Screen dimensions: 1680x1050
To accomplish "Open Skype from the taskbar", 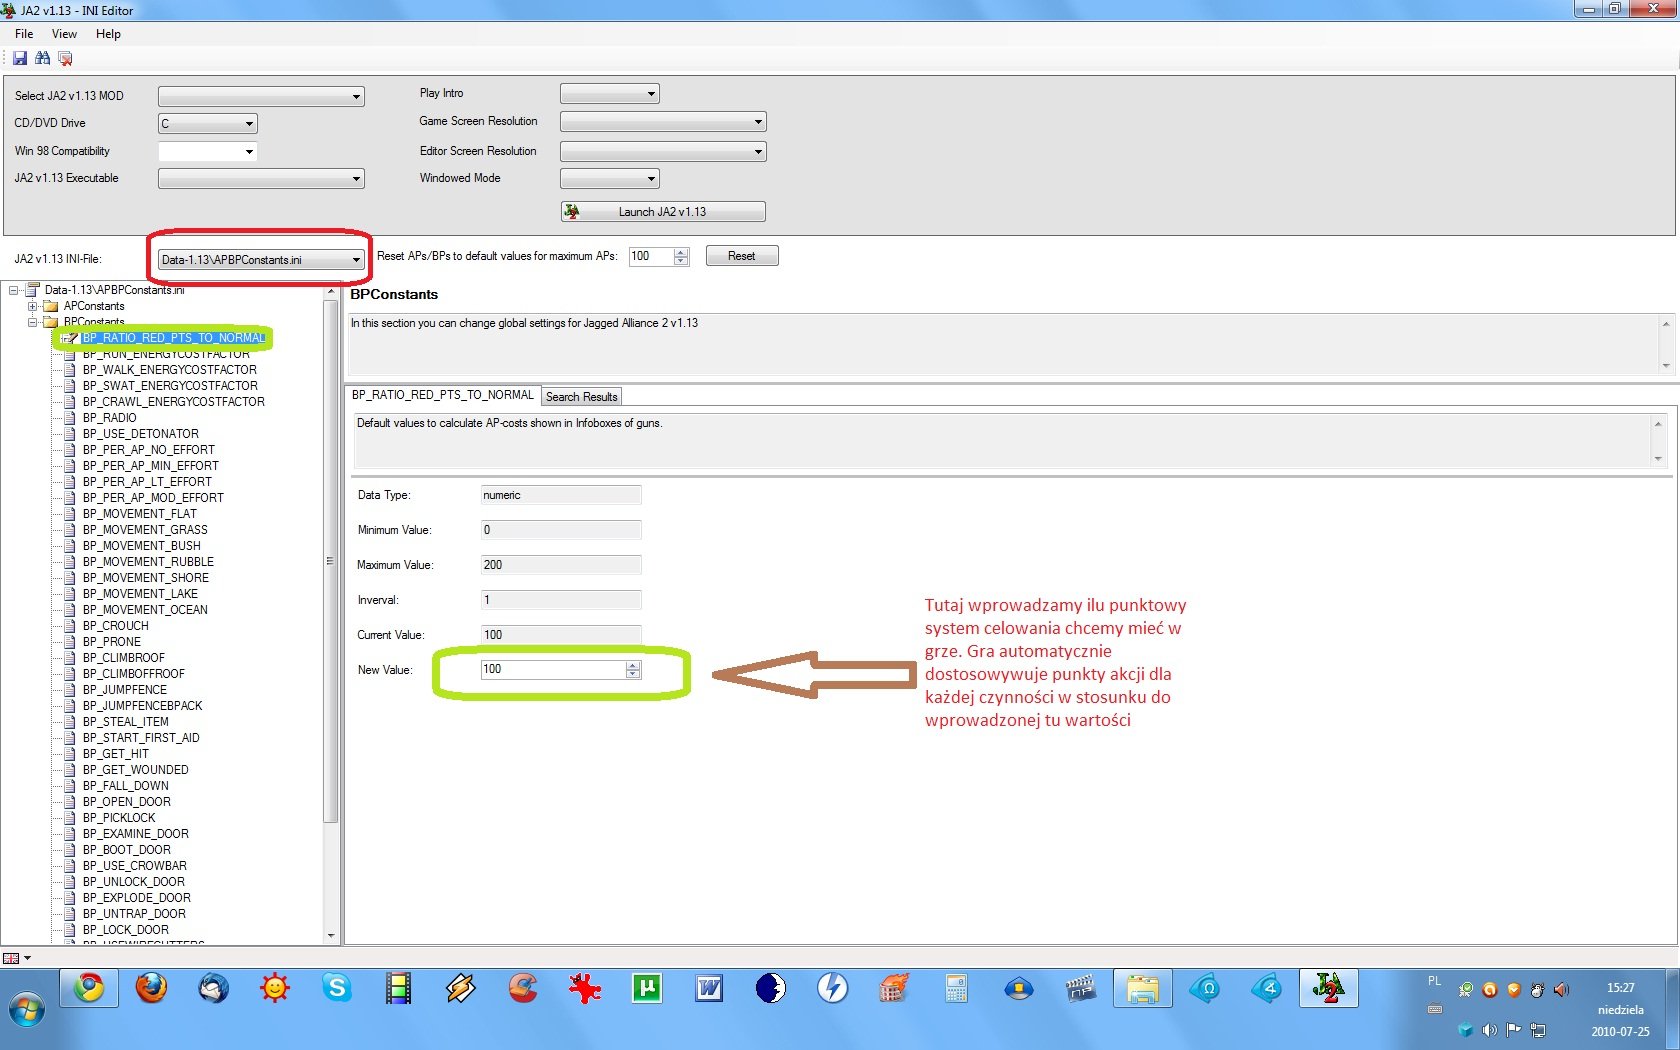I will pyautogui.click(x=337, y=989).
